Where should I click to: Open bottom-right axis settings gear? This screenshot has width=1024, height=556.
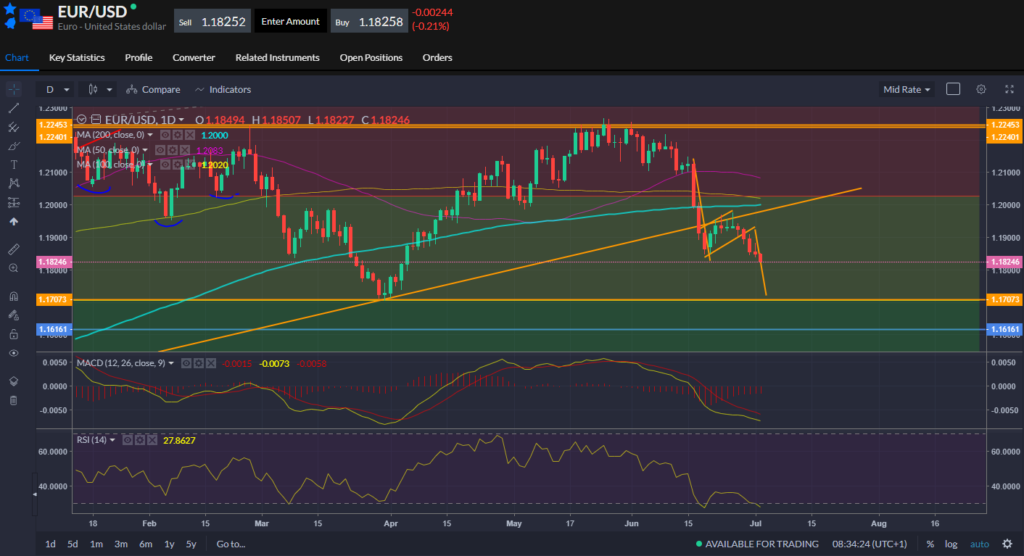1007,544
